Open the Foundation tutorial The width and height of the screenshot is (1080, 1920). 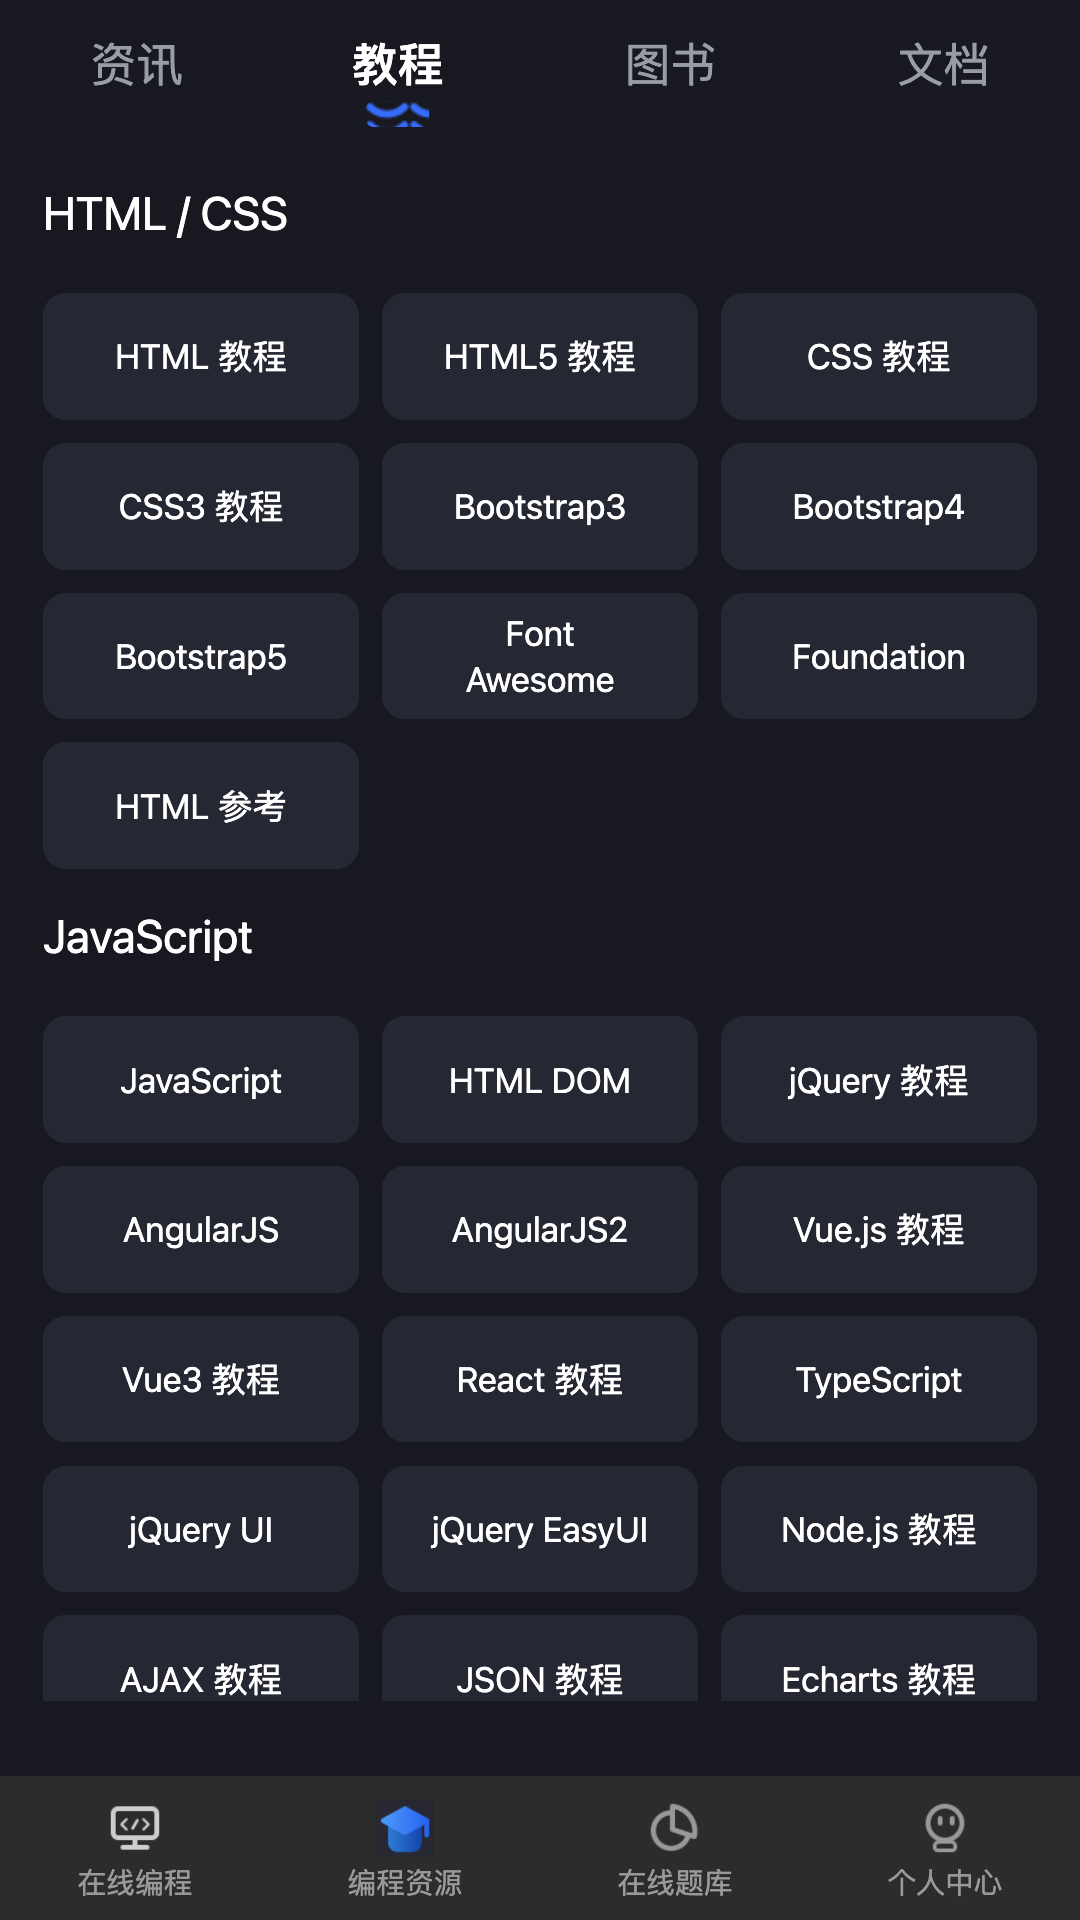coord(878,657)
